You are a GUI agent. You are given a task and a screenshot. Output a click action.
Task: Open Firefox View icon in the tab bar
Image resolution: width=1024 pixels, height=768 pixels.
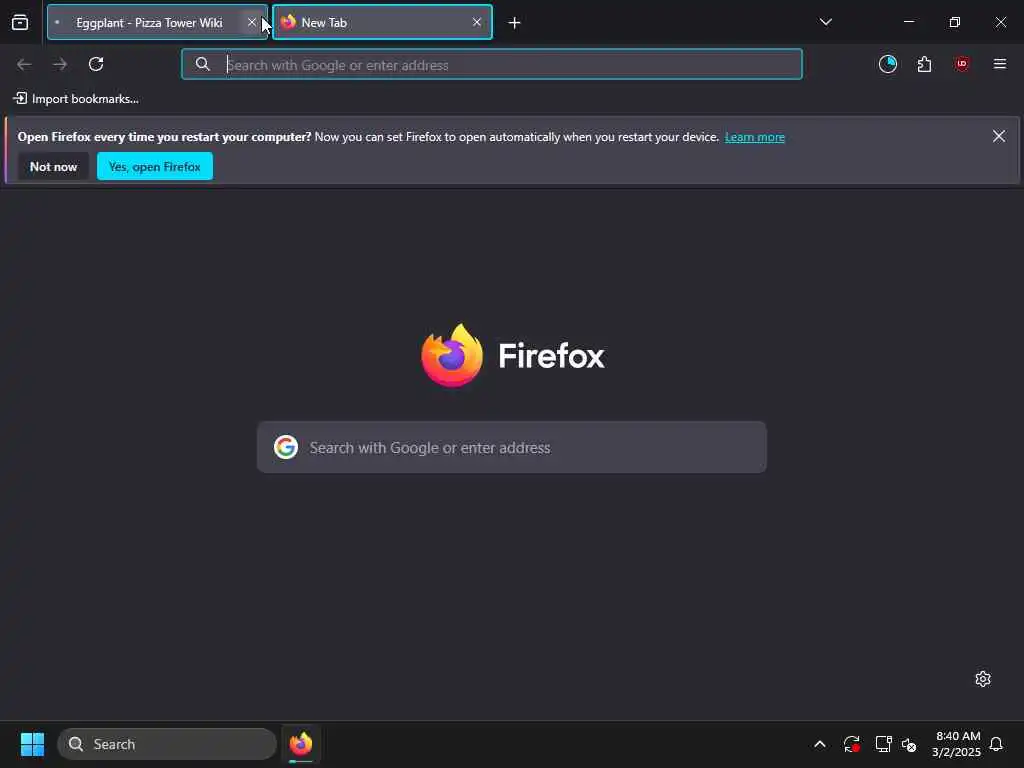tap(20, 22)
